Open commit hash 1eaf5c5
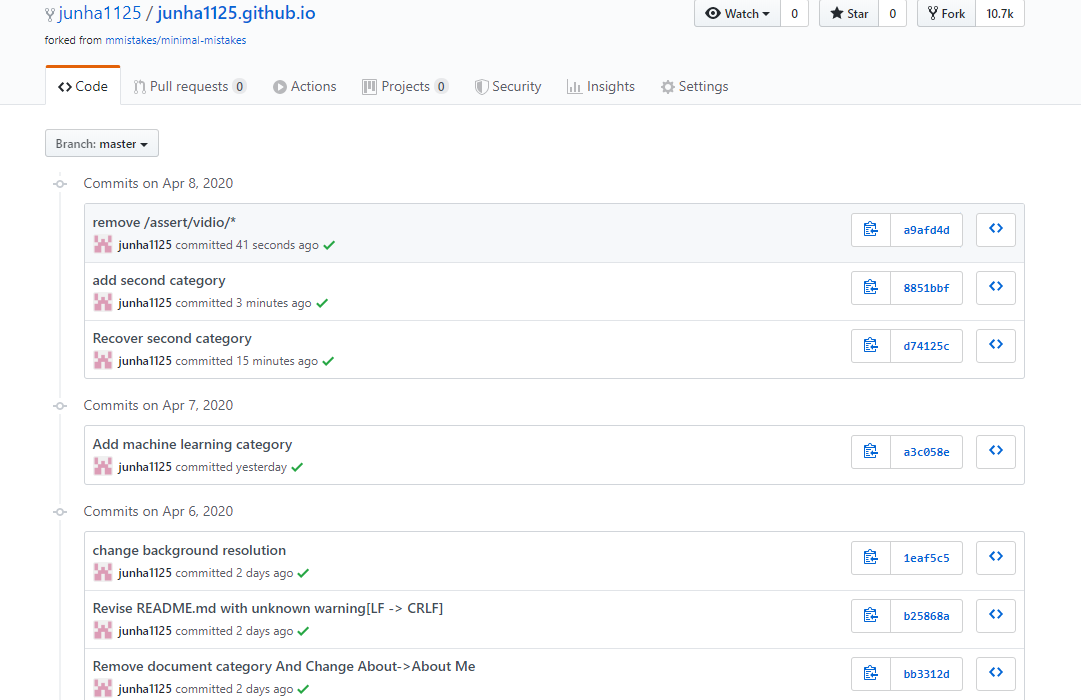 click(927, 558)
